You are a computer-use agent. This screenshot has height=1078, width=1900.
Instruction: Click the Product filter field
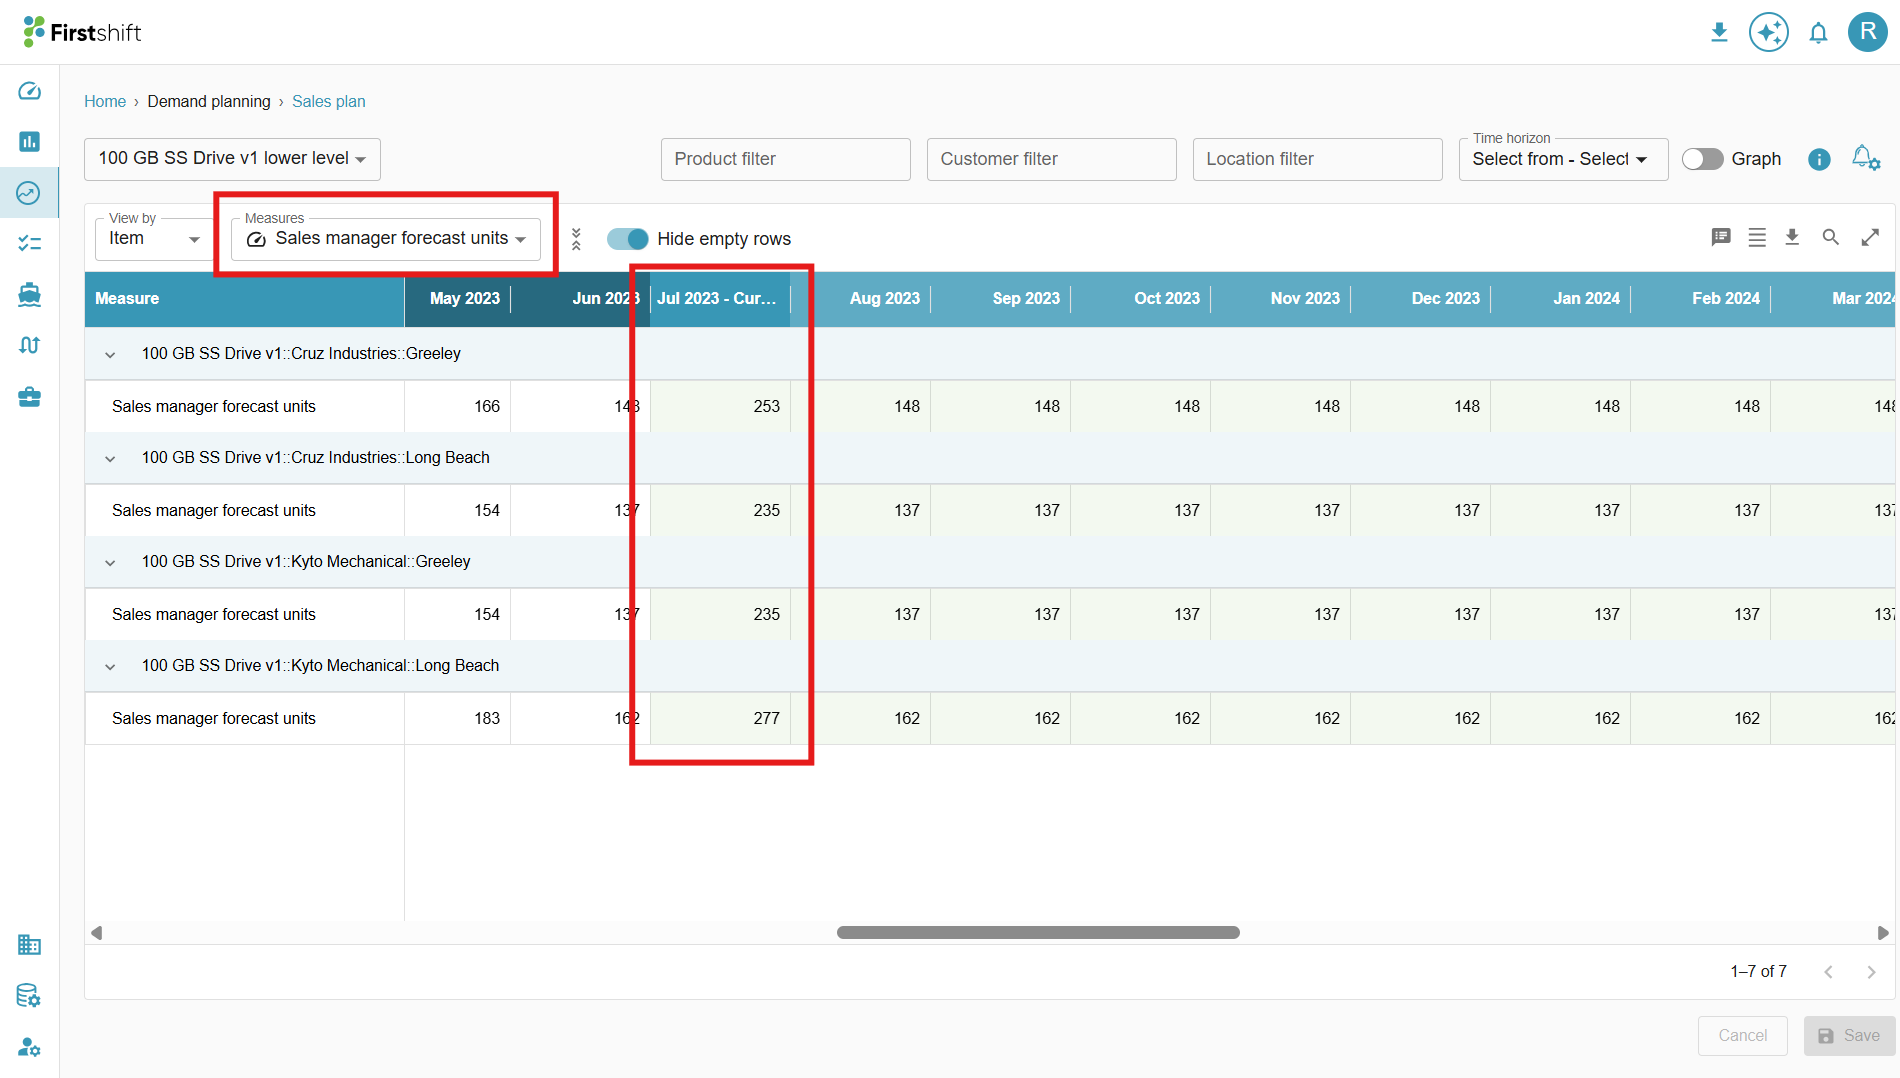(785, 159)
